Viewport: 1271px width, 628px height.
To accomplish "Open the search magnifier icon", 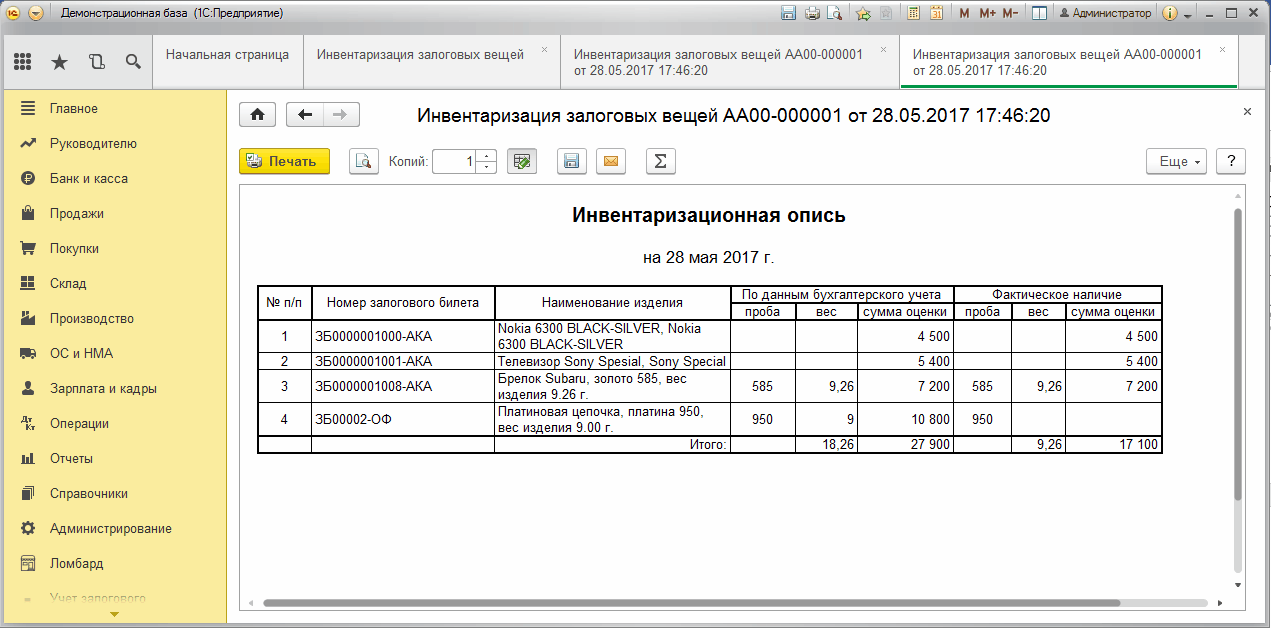I will [133, 62].
